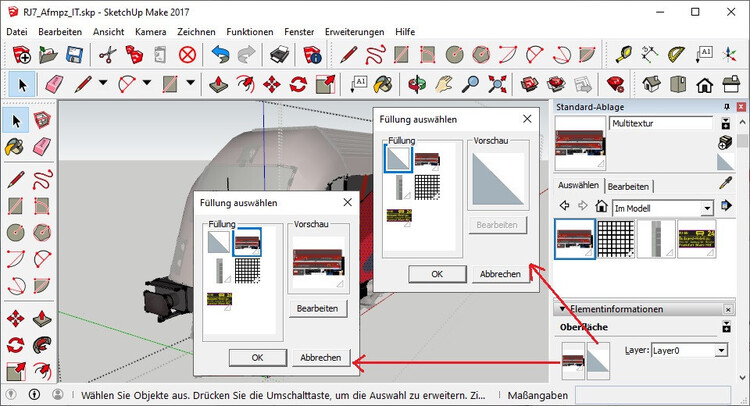Select the Make Component tool in the left toolbar
750x406 pixels.
42,120
